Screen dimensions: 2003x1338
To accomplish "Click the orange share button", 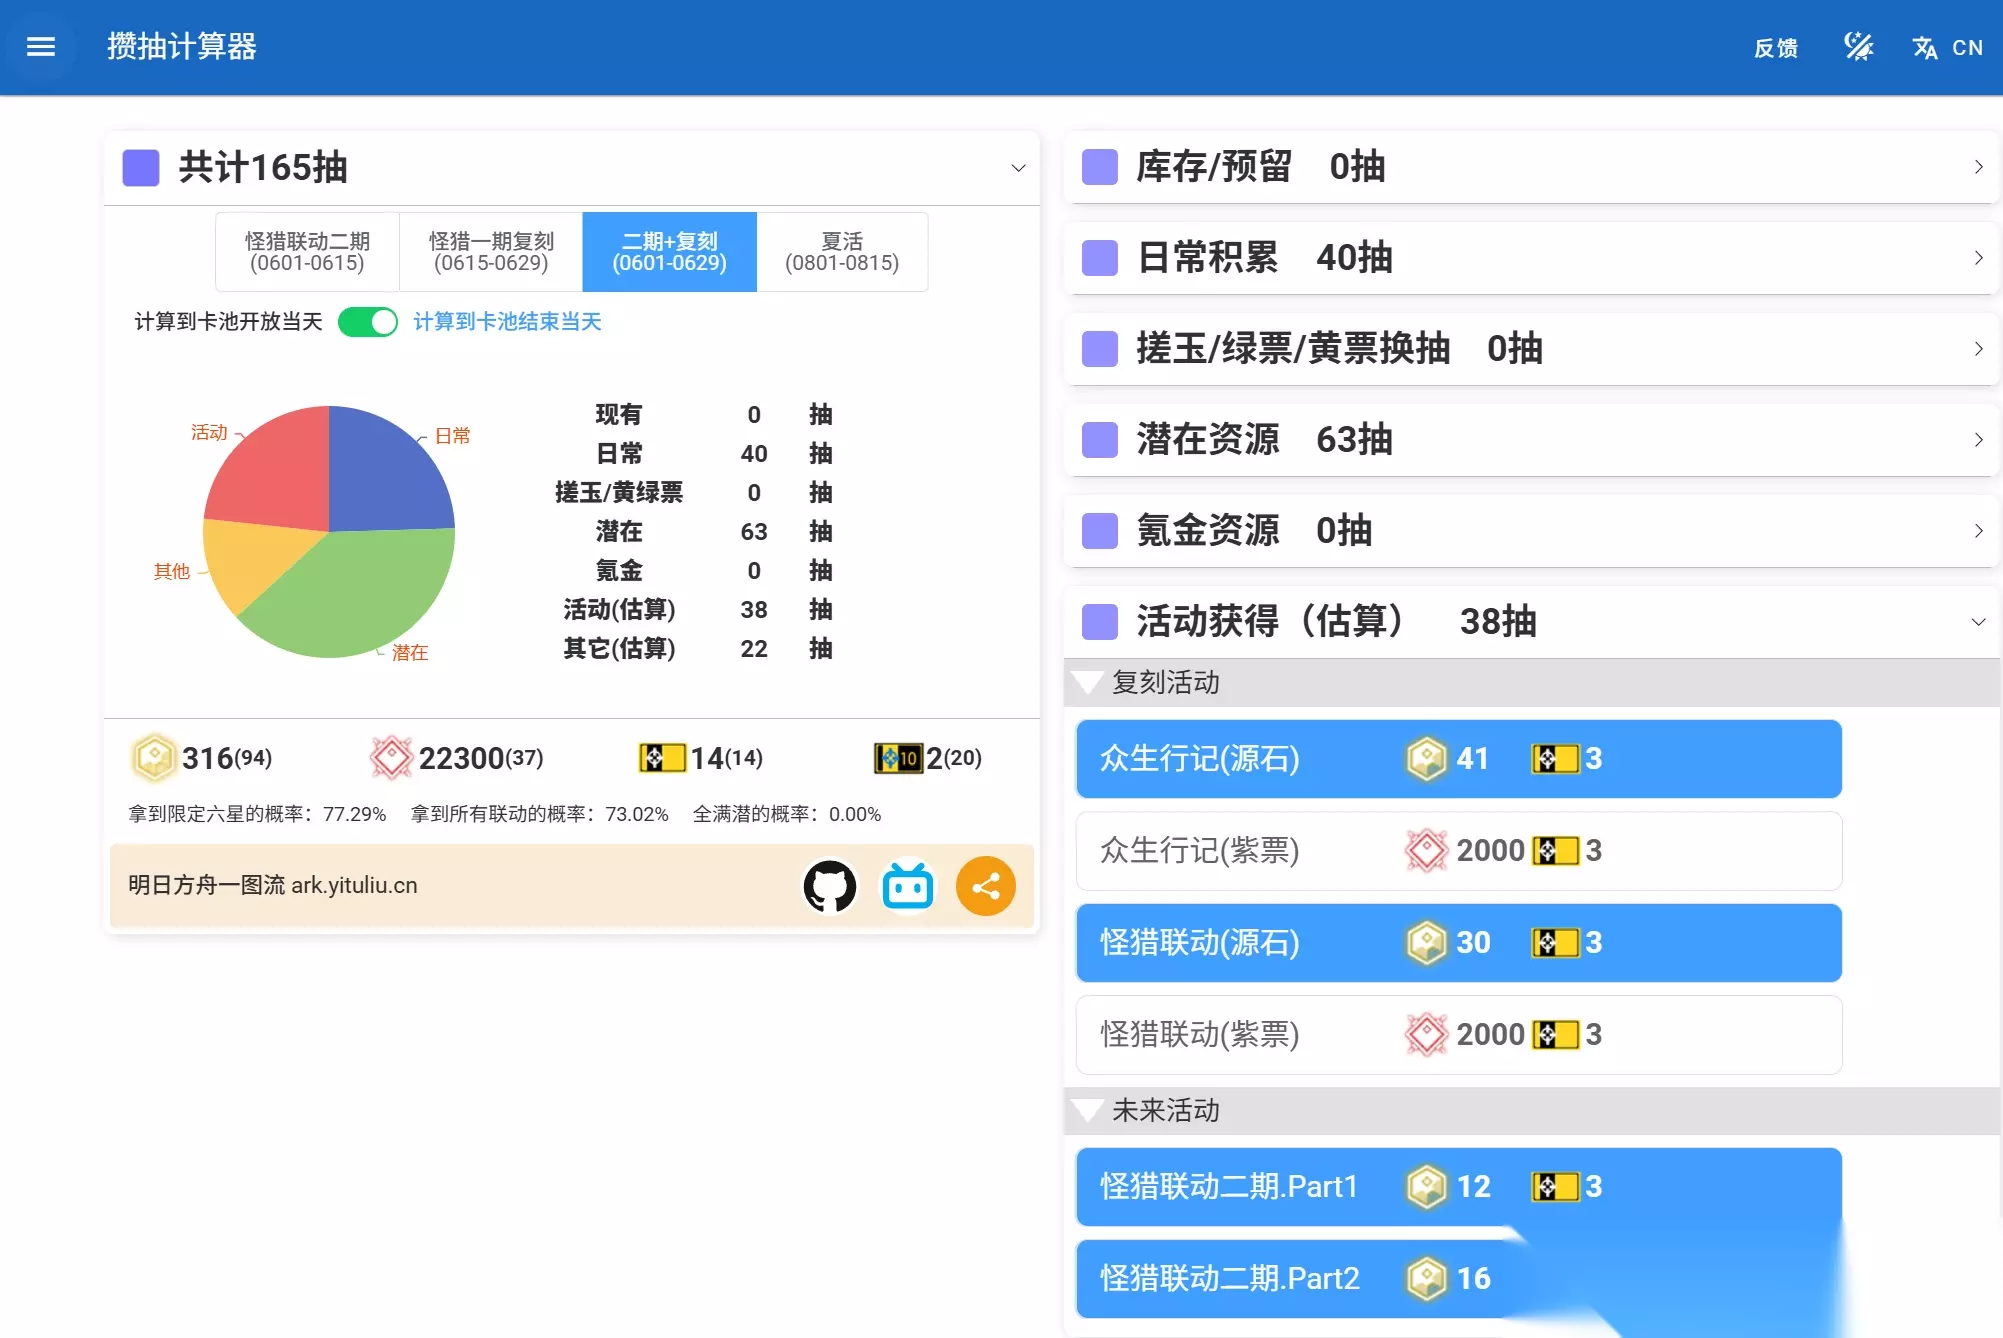I will [x=986, y=886].
